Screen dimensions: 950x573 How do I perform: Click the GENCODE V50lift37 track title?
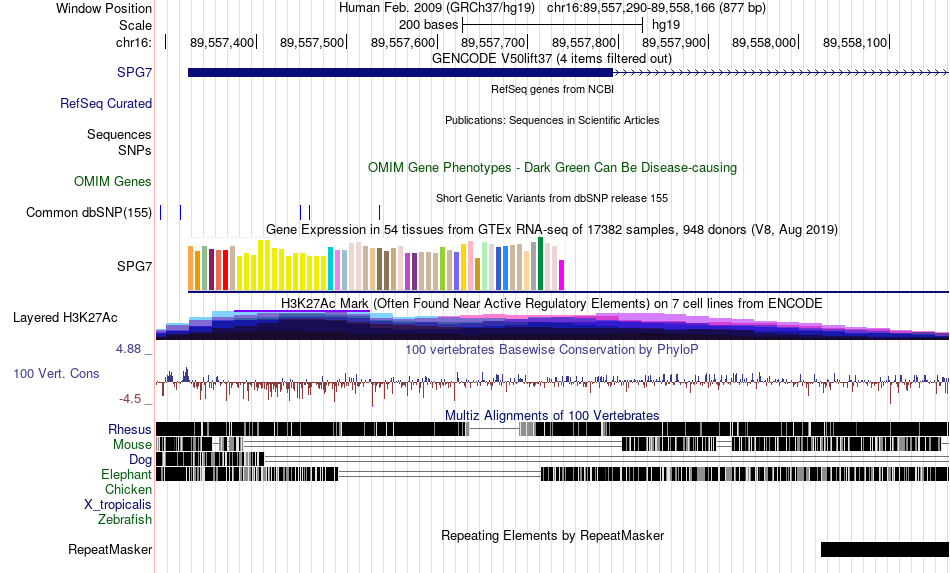click(551, 59)
